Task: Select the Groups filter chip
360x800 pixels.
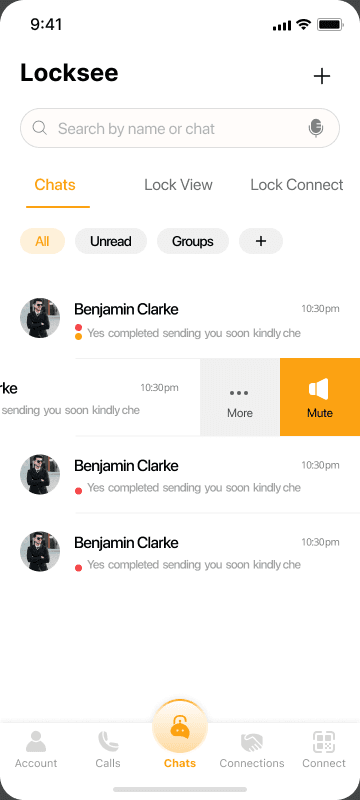Action: tap(193, 241)
